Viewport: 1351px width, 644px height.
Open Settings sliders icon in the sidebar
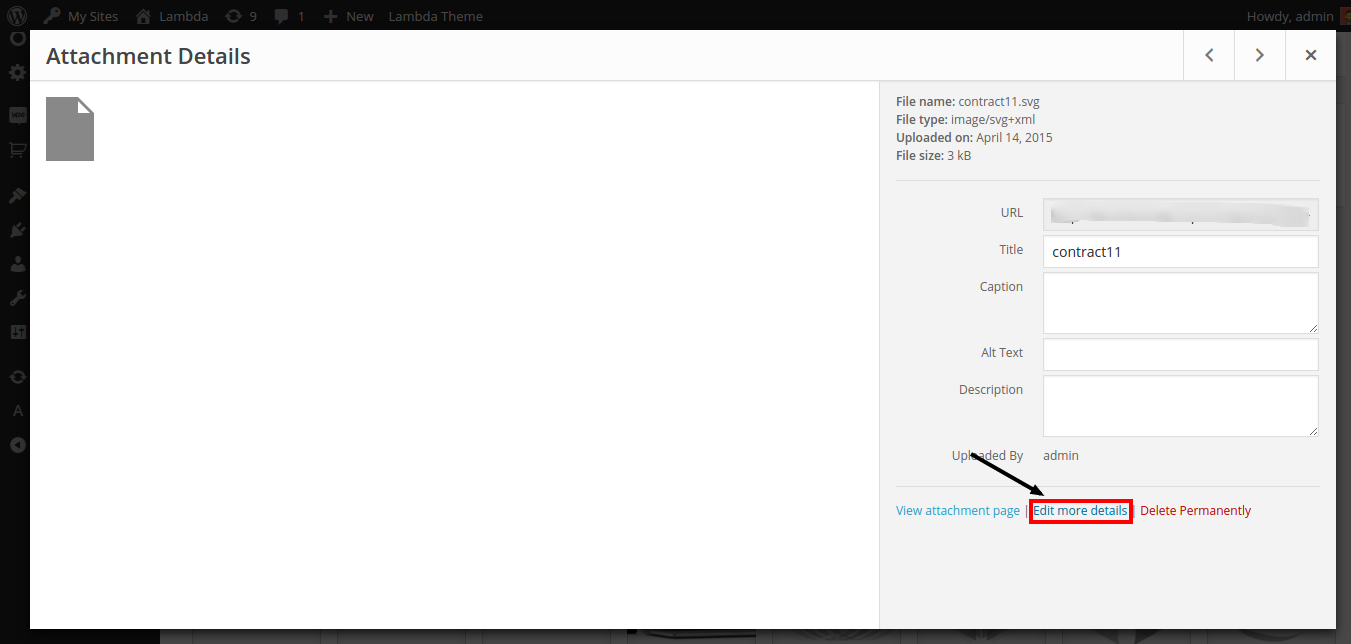pos(17,332)
